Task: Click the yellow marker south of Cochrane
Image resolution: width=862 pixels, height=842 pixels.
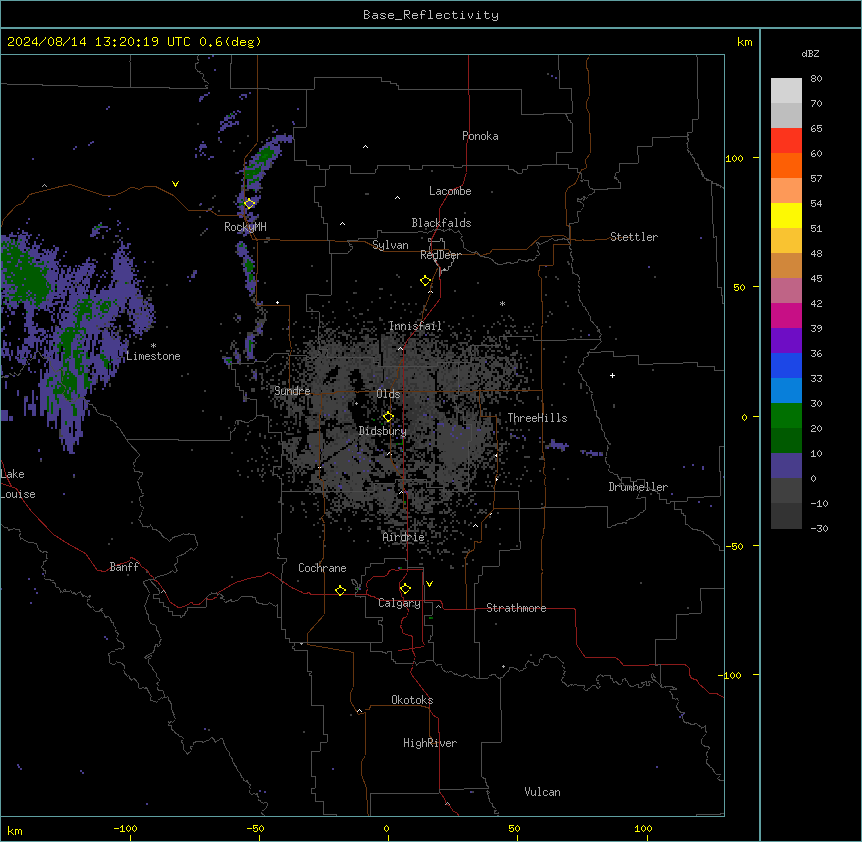Action: pyautogui.click(x=340, y=590)
